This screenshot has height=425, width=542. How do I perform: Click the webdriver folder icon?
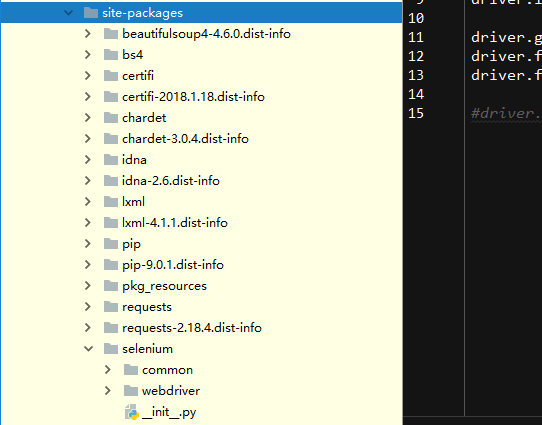tap(131, 391)
